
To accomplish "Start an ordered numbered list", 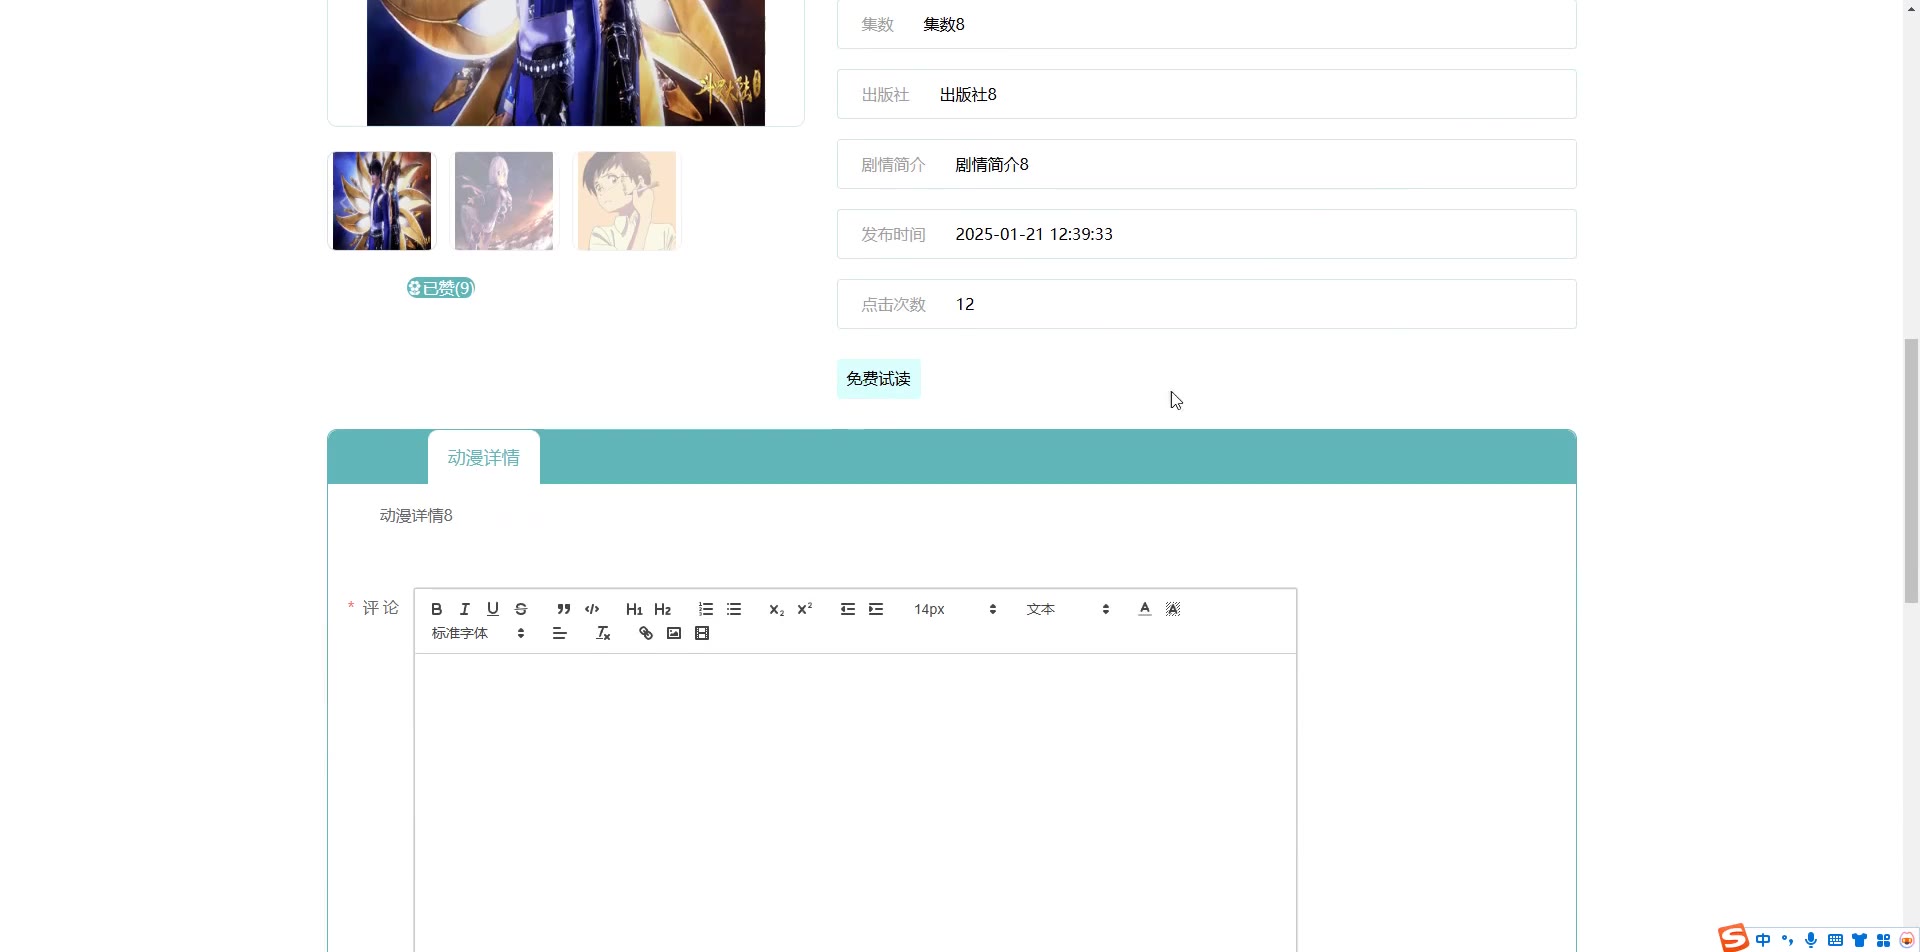I will click(x=706, y=609).
